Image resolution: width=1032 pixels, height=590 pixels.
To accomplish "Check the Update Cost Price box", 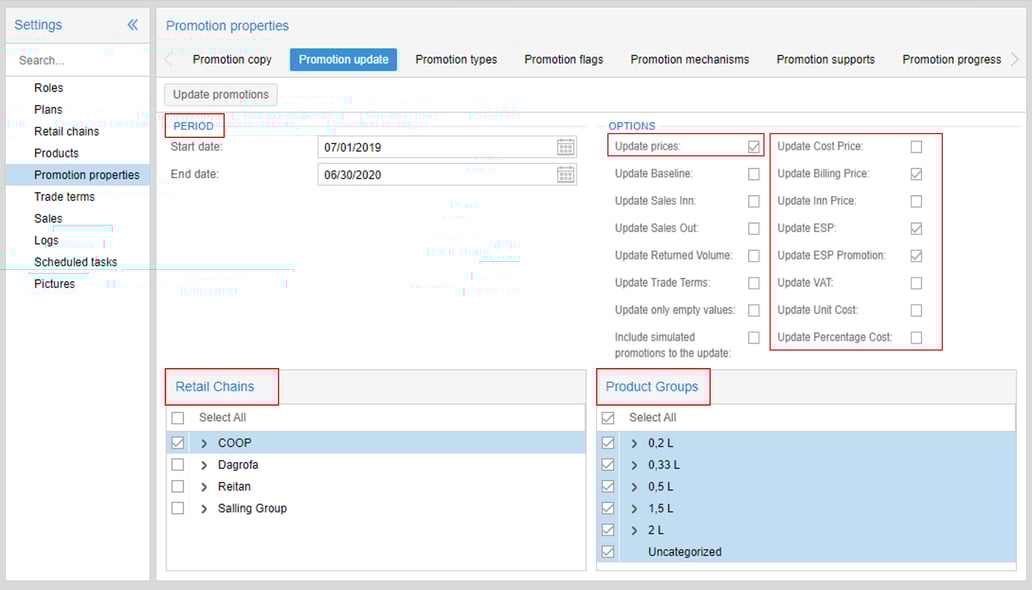I will 916,147.
